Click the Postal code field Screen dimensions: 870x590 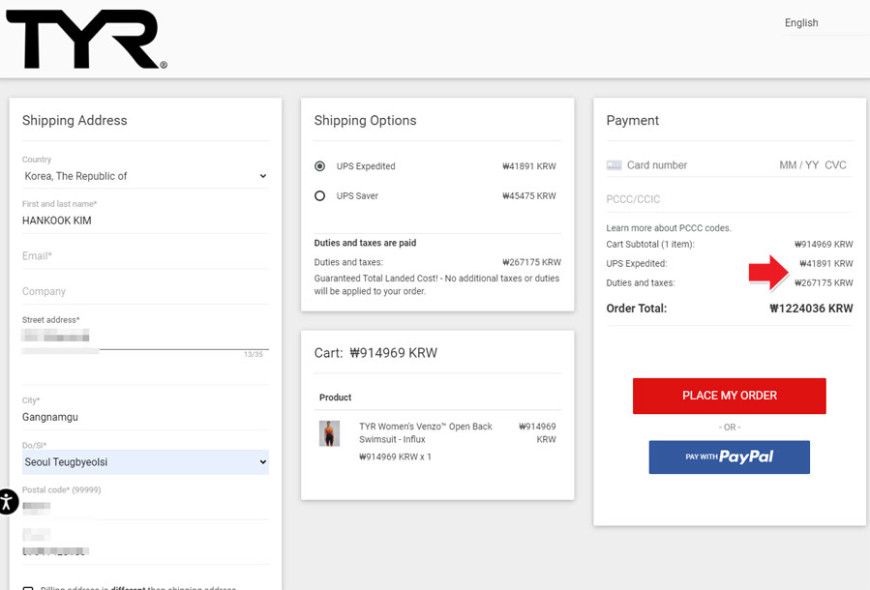[x=145, y=506]
